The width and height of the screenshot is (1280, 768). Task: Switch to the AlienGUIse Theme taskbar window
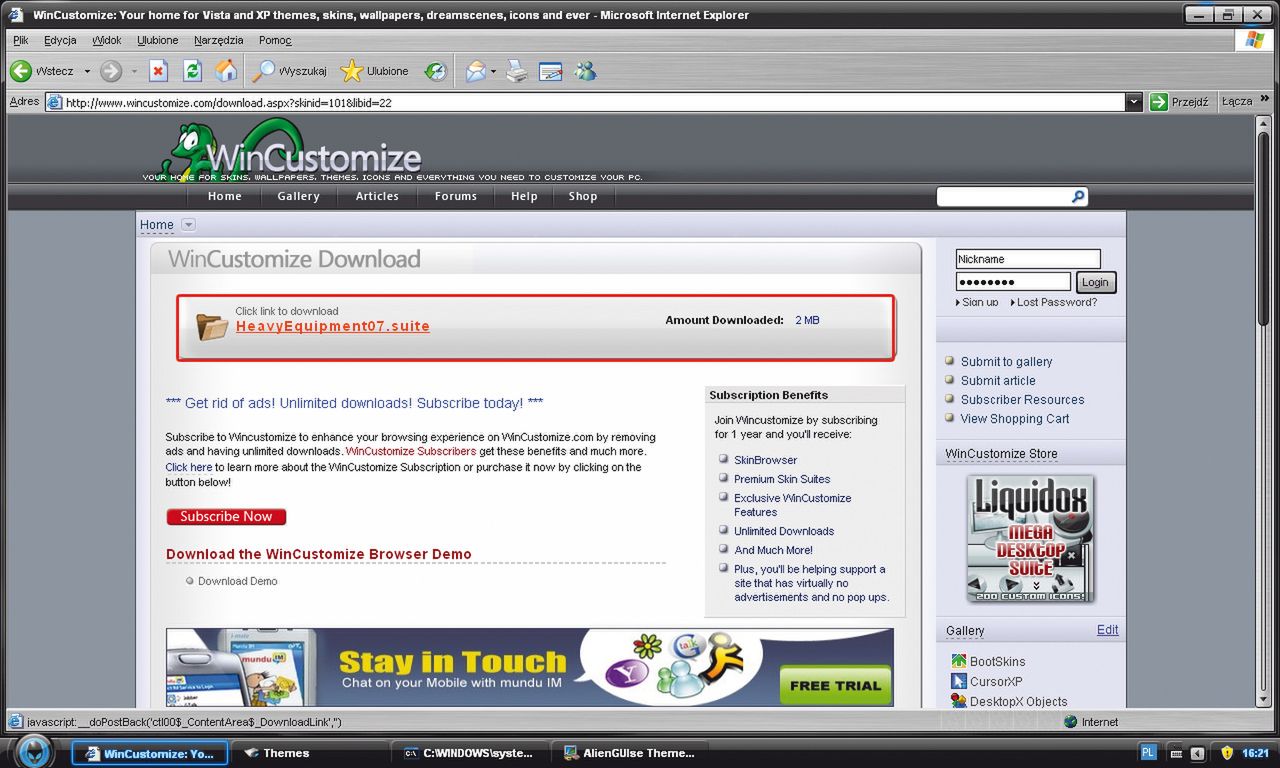click(x=631, y=753)
